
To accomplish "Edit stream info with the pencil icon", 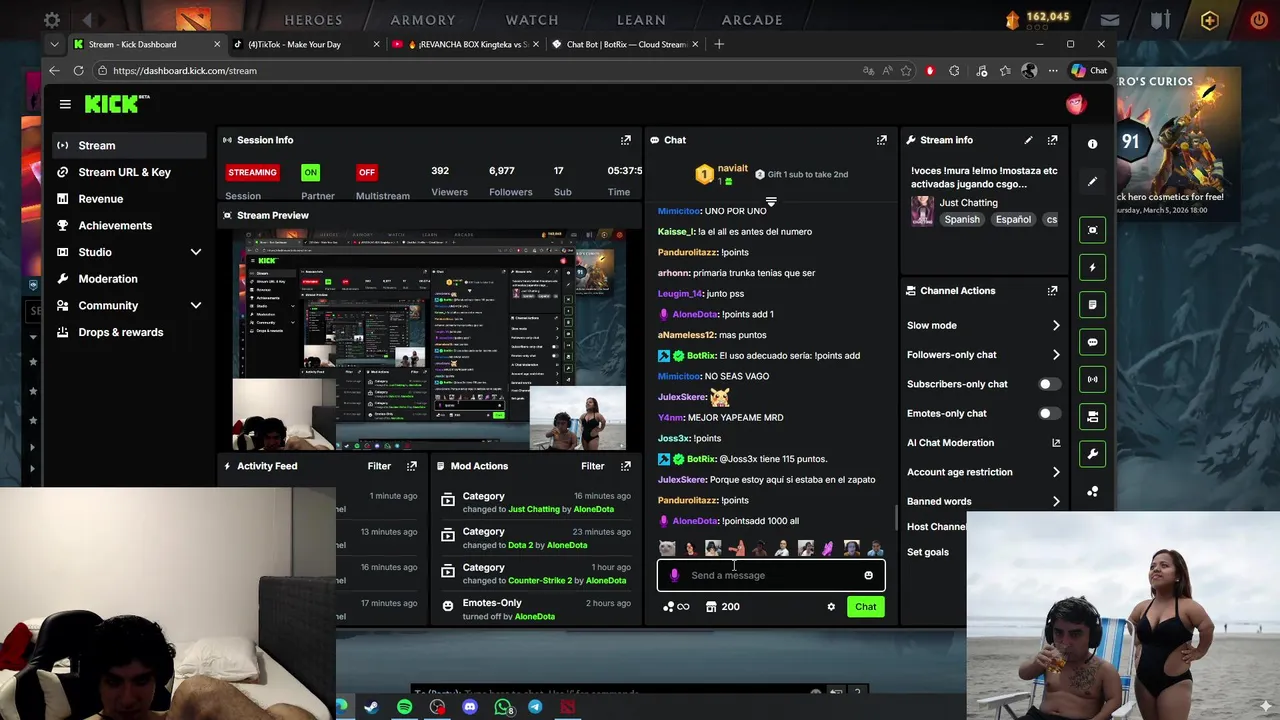I will pos(1028,140).
